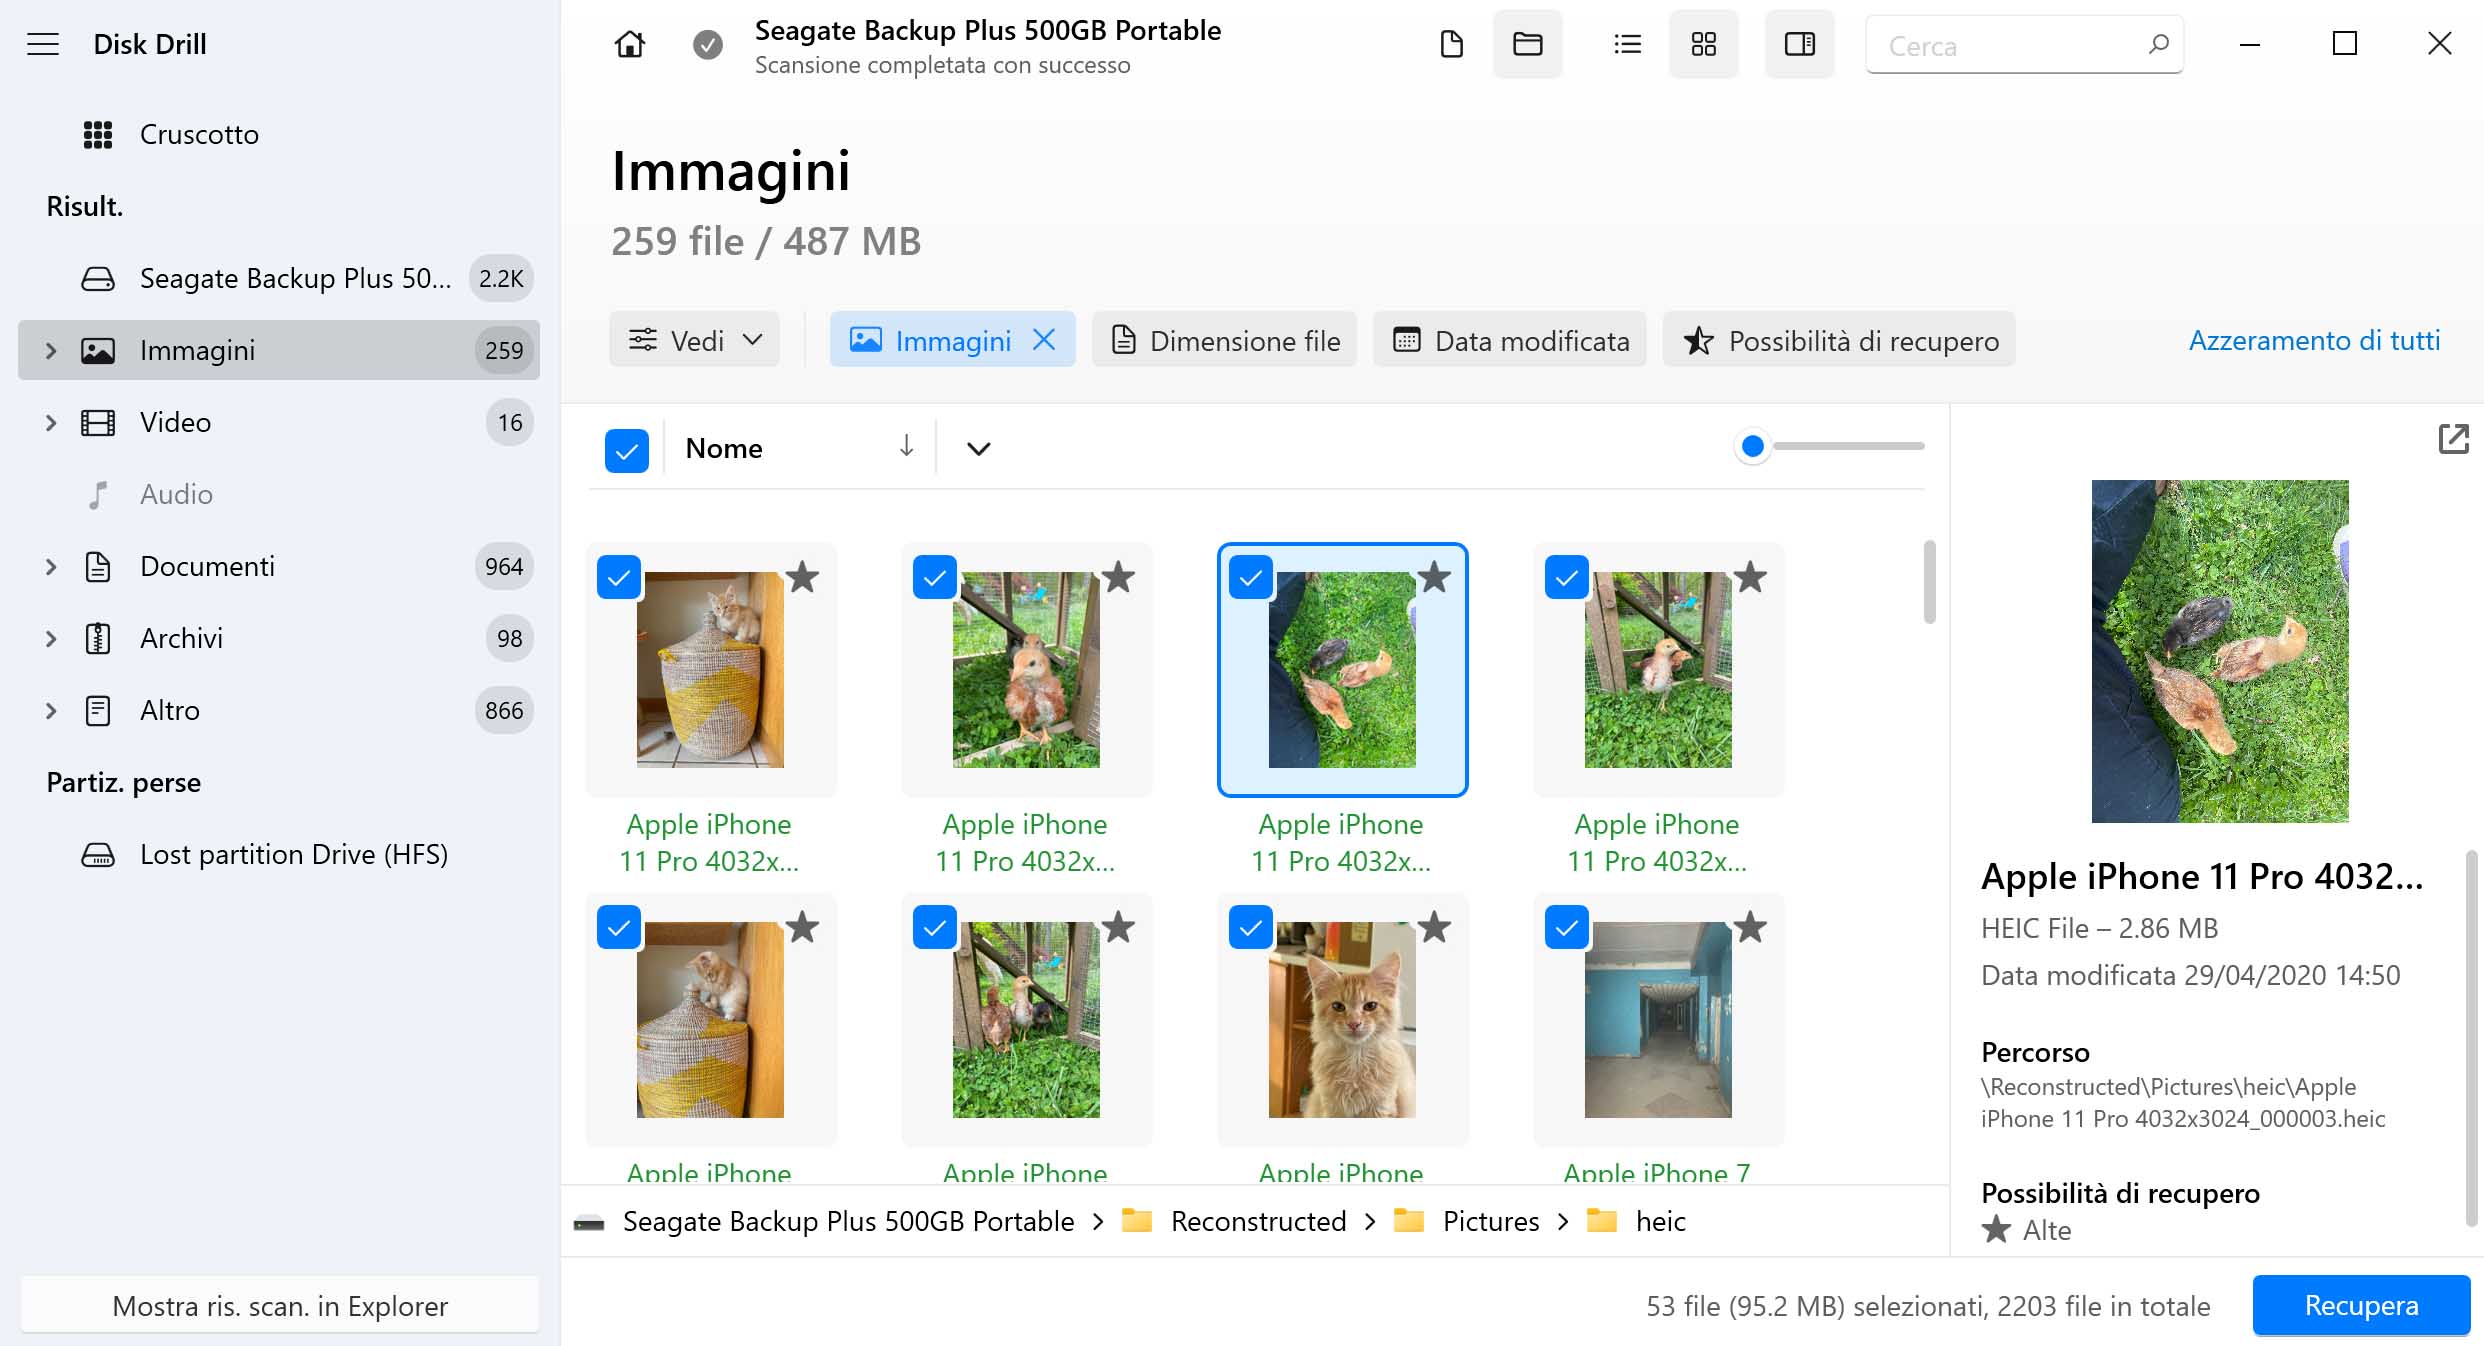Select Seagate Backup Plus results entry

tap(278, 278)
